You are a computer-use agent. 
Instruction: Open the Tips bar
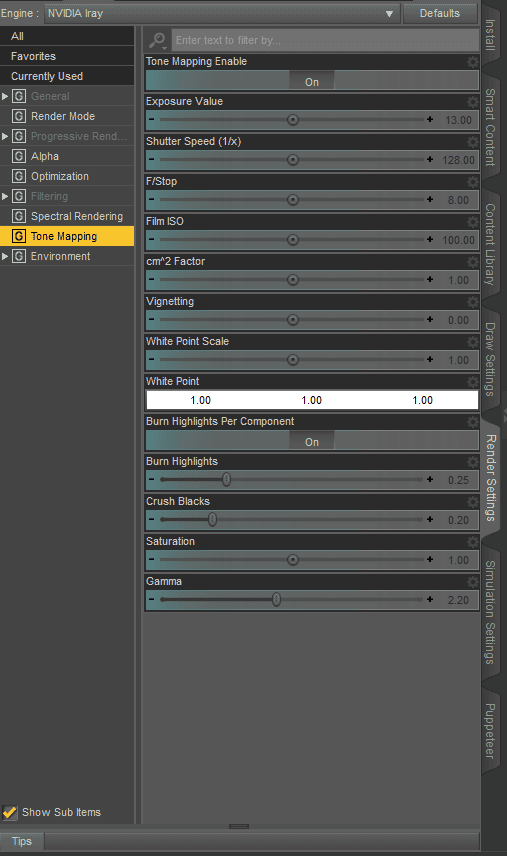click(22, 841)
